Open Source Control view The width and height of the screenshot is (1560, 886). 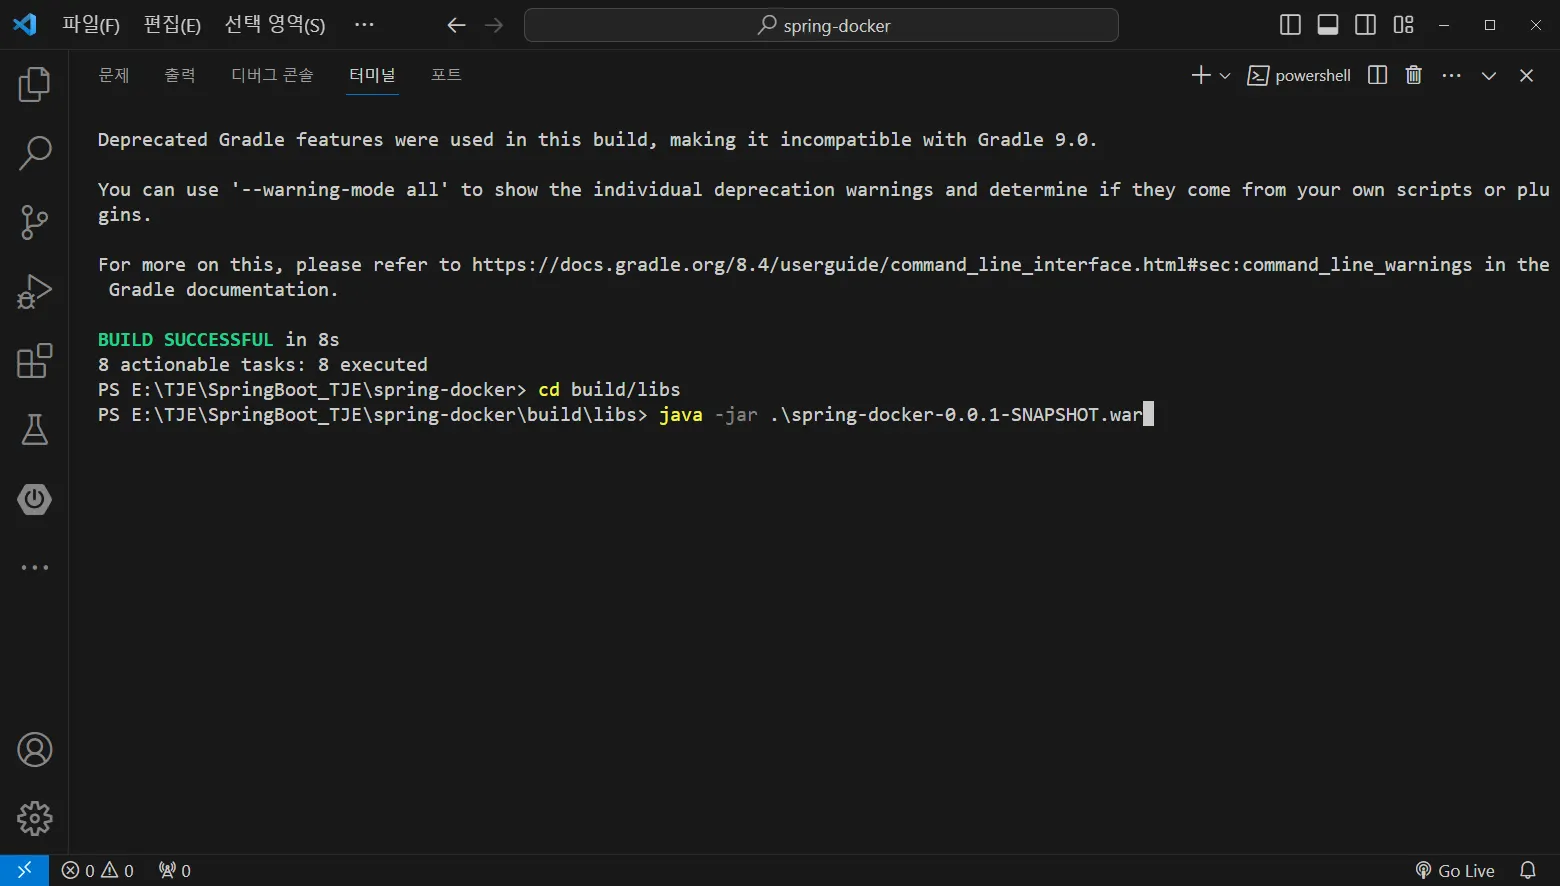34,222
